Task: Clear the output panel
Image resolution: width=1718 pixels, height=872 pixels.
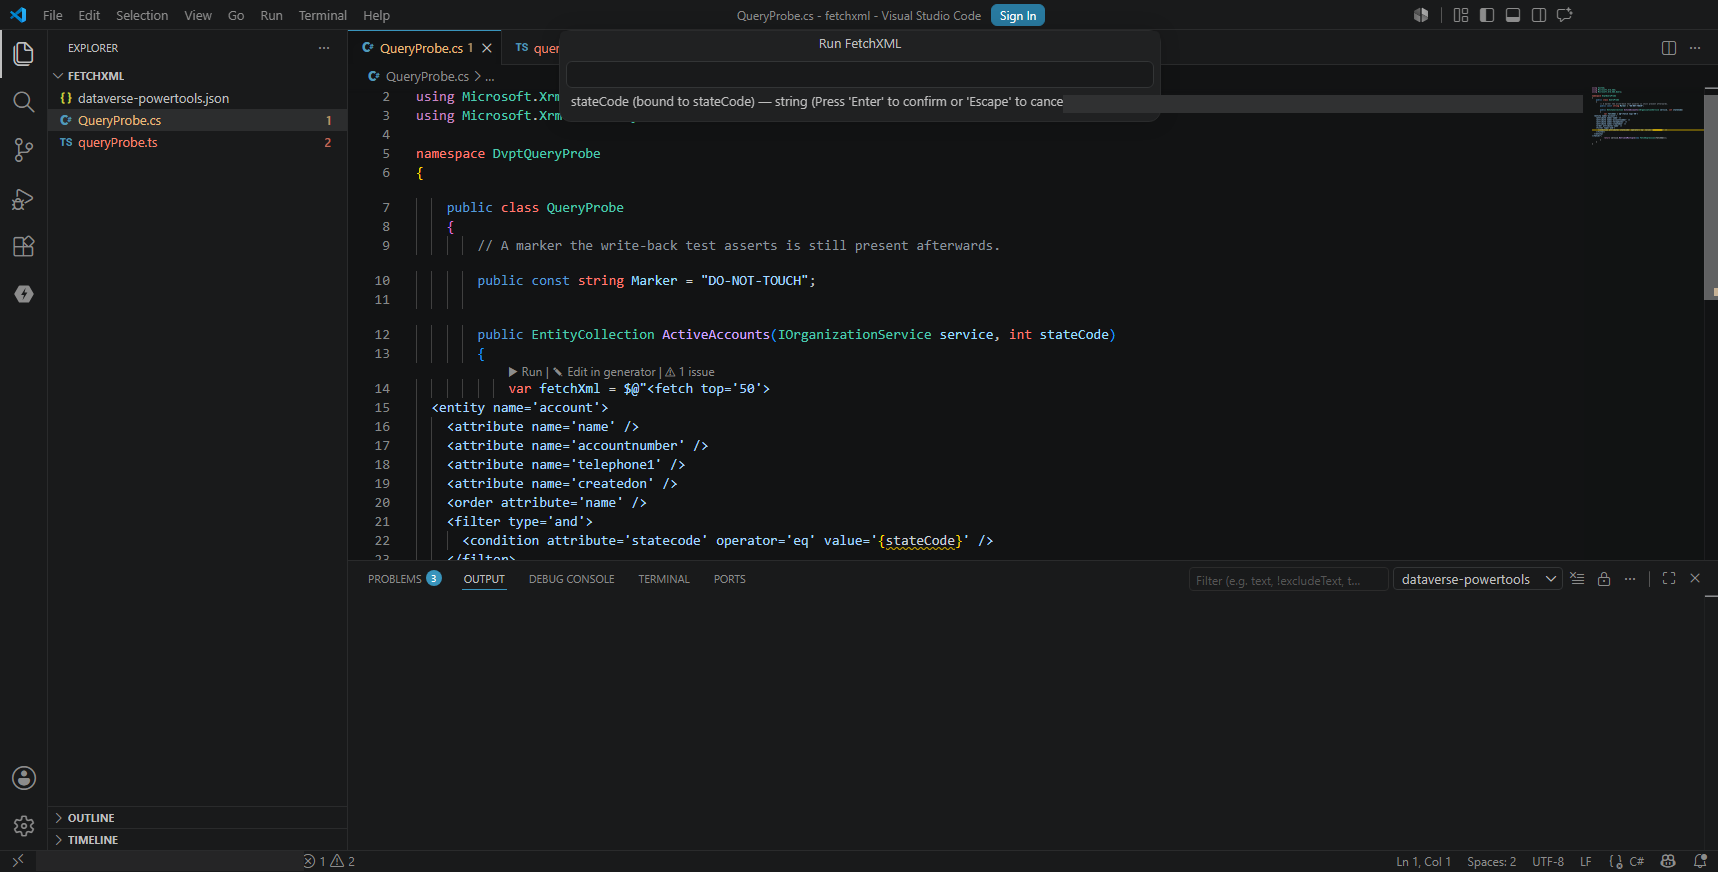Action: (x=1577, y=579)
